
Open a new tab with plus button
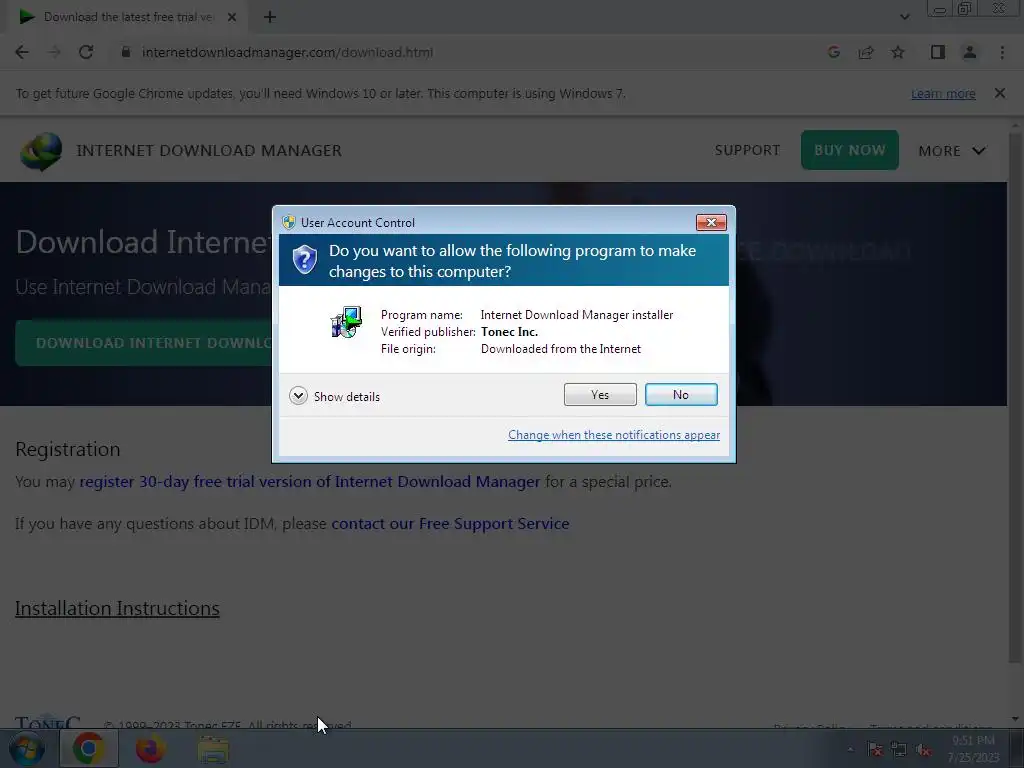tap(270, 17)
